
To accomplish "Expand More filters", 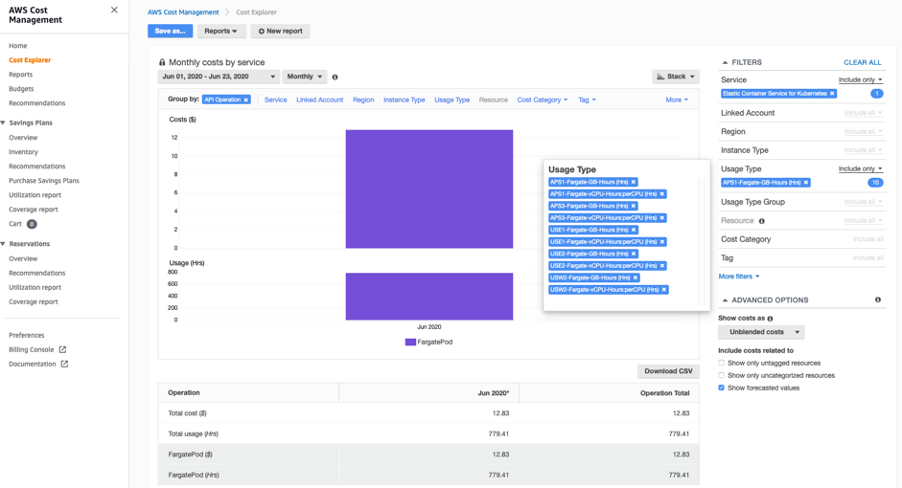I will point(739,276).
